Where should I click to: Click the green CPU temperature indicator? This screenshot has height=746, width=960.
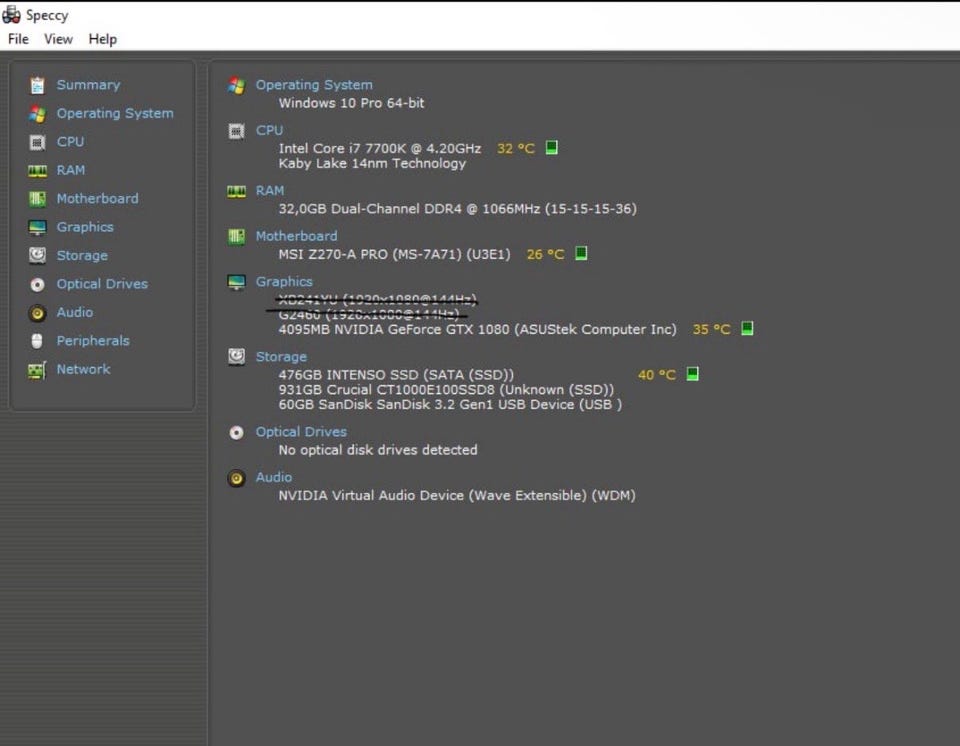[x=552, y=148]
